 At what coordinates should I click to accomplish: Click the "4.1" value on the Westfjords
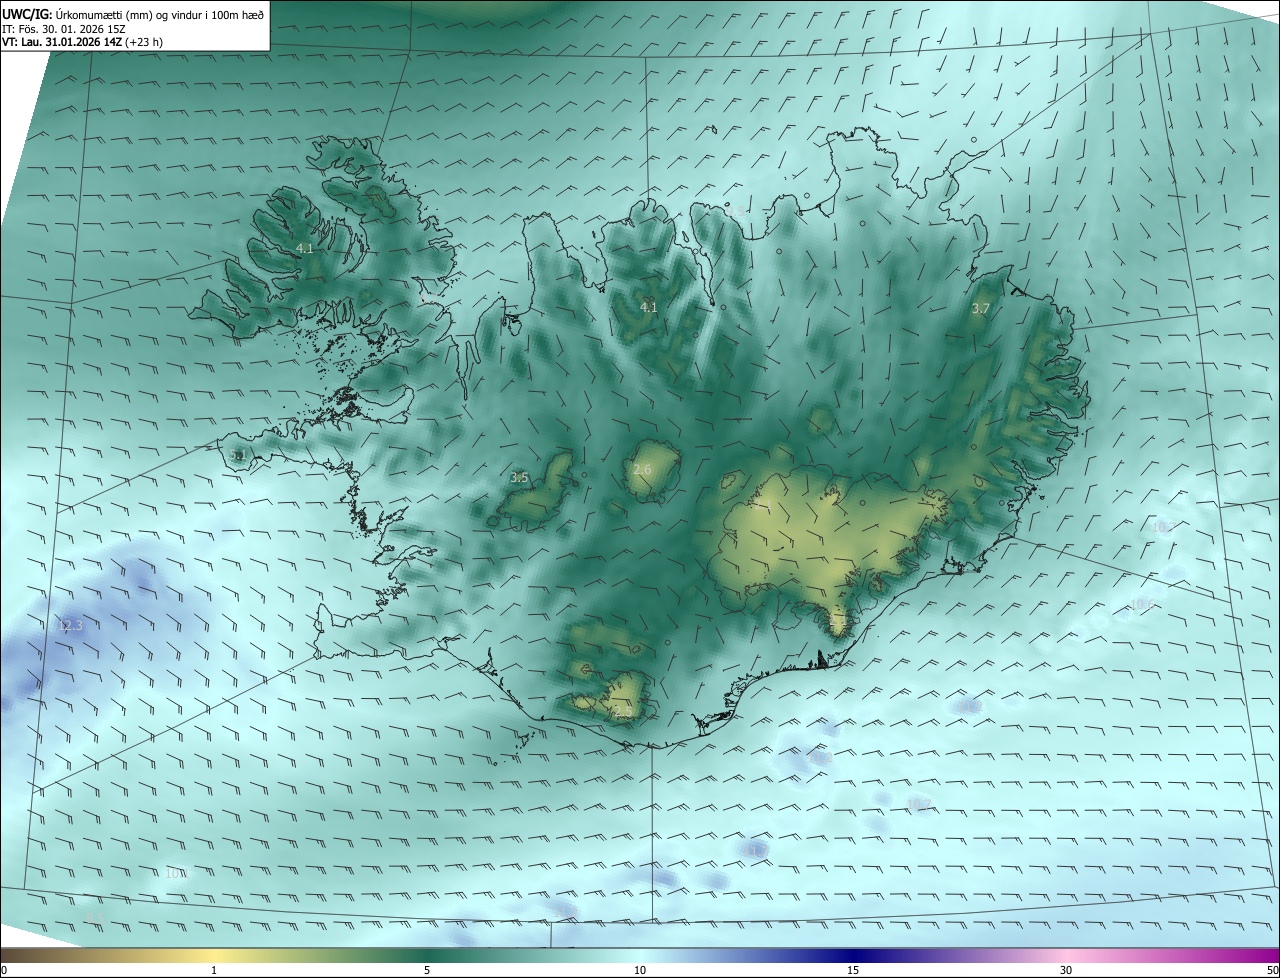point(305,248)
